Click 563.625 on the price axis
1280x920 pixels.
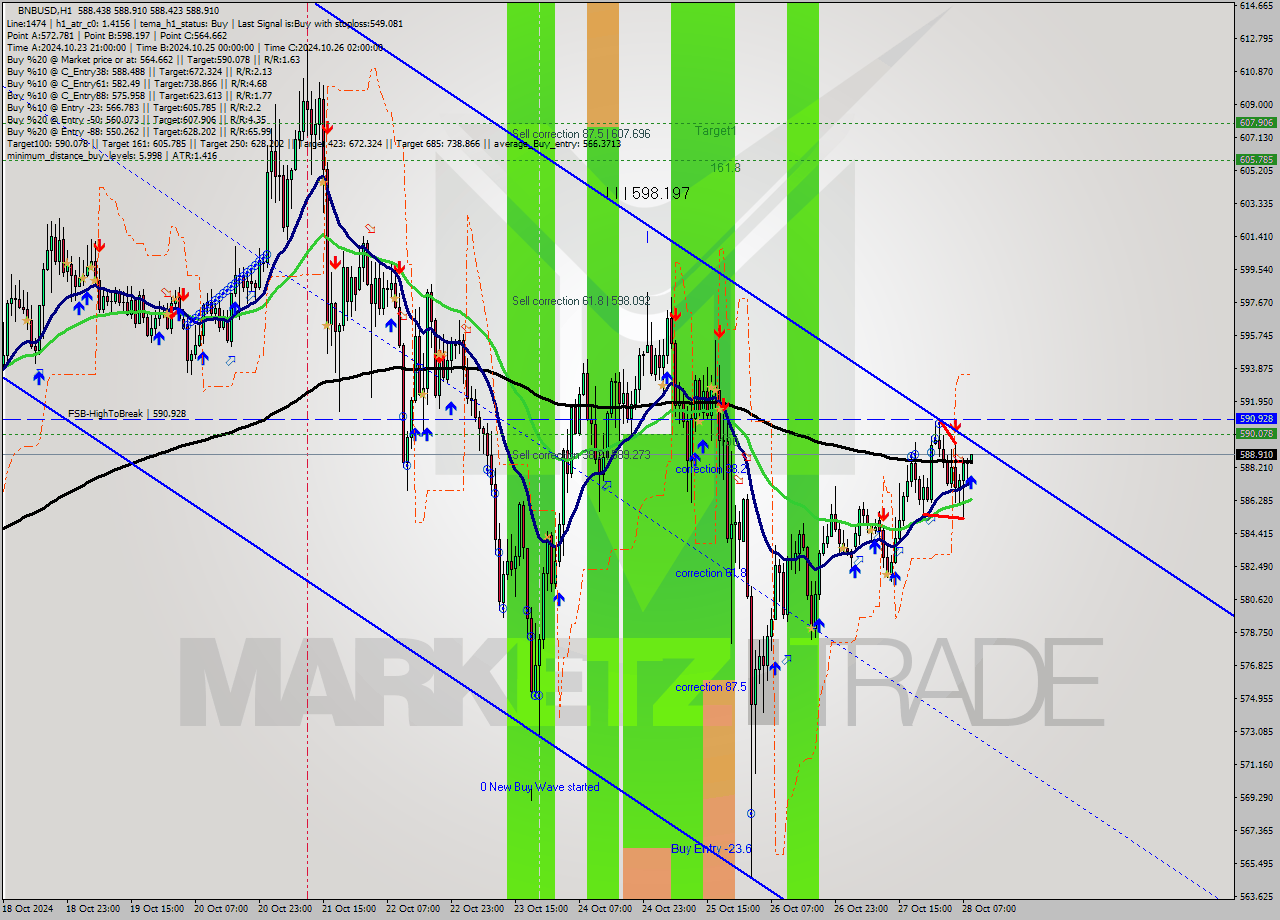pyautogui.click(x=1256, y=897)
